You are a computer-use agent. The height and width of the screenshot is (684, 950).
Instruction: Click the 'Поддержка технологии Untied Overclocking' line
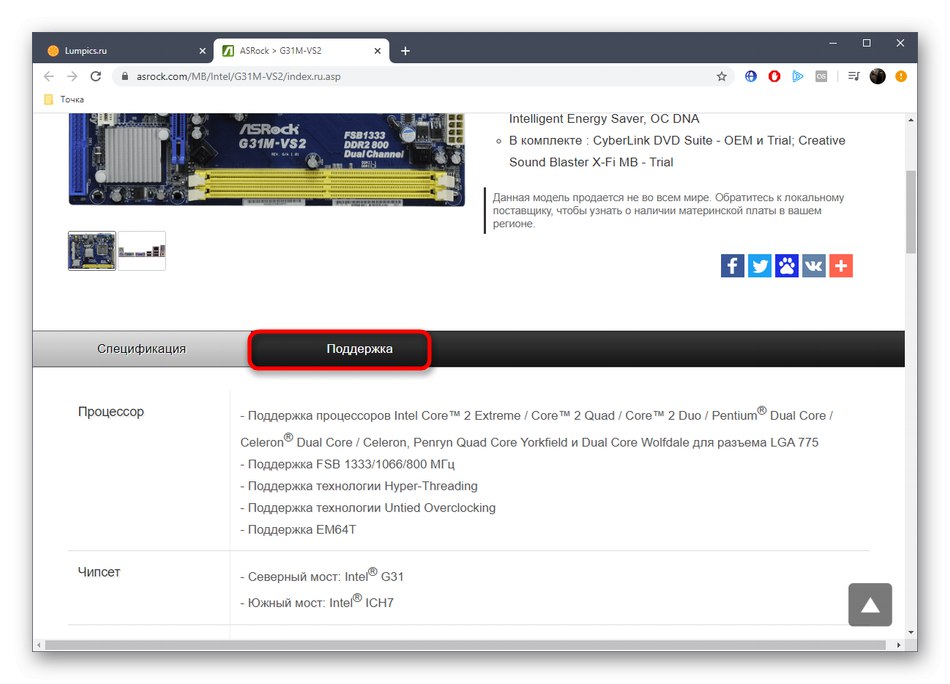point(368,508)
